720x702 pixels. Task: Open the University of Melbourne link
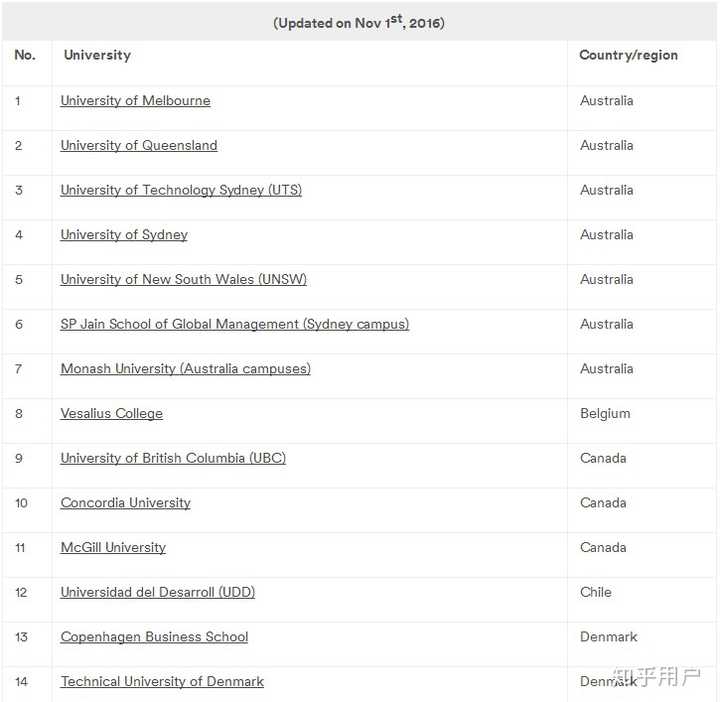pos(135,101)
